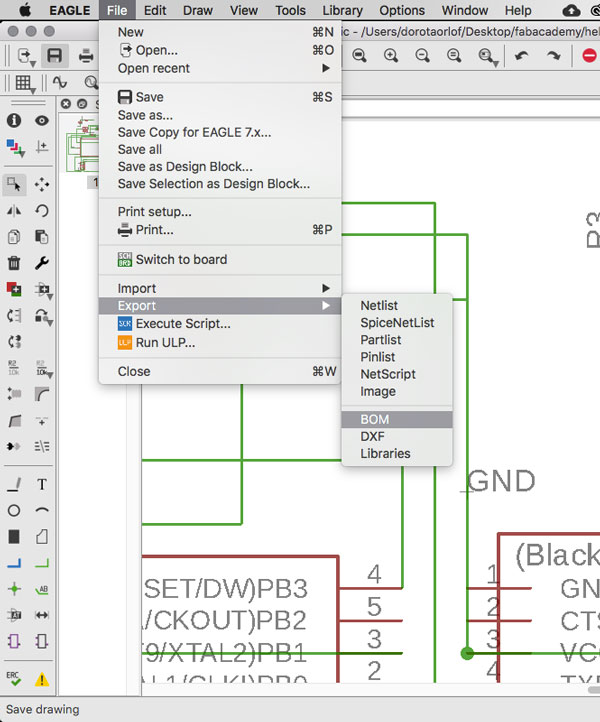Select the Invoke tool
Screen dimensions: 600x722
pyautogui.click(x=14, y=446)
